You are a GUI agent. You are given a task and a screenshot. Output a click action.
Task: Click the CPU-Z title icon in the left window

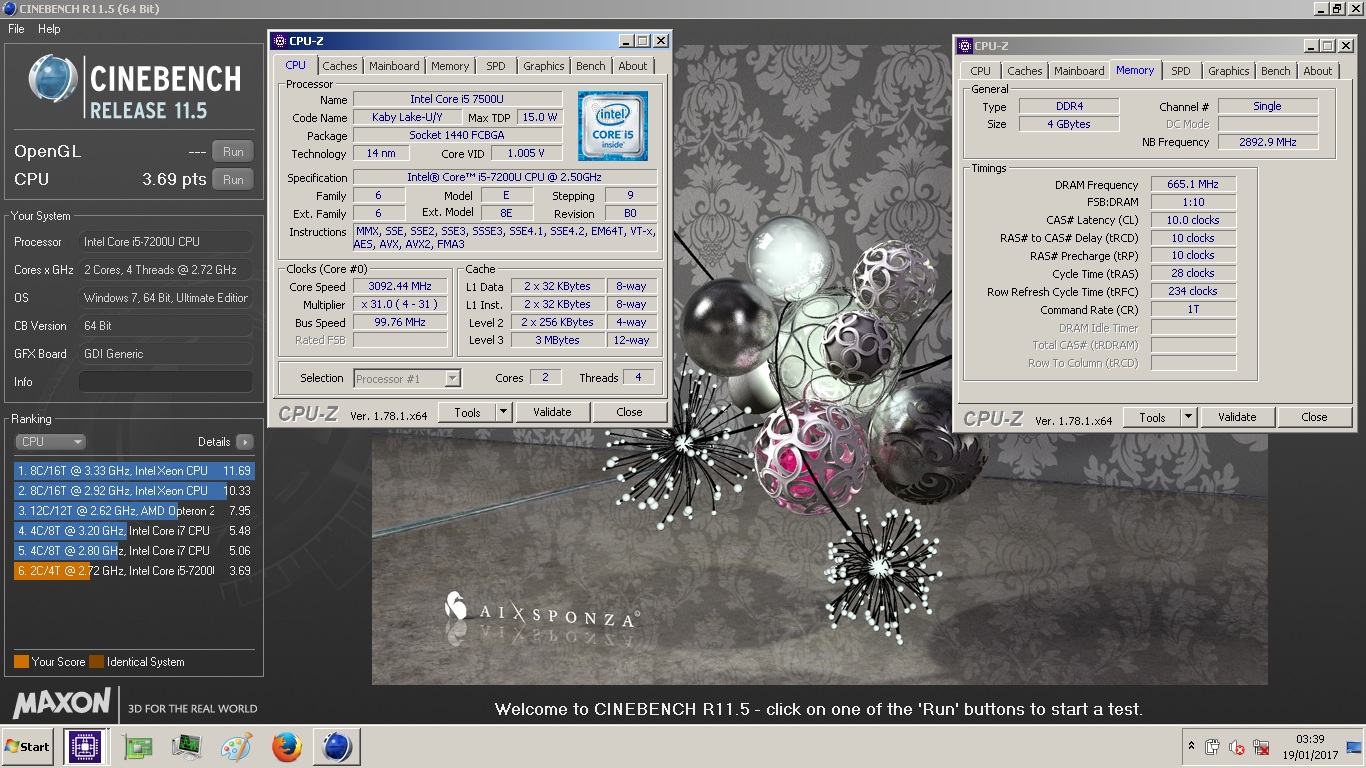(x=279, y=41)
